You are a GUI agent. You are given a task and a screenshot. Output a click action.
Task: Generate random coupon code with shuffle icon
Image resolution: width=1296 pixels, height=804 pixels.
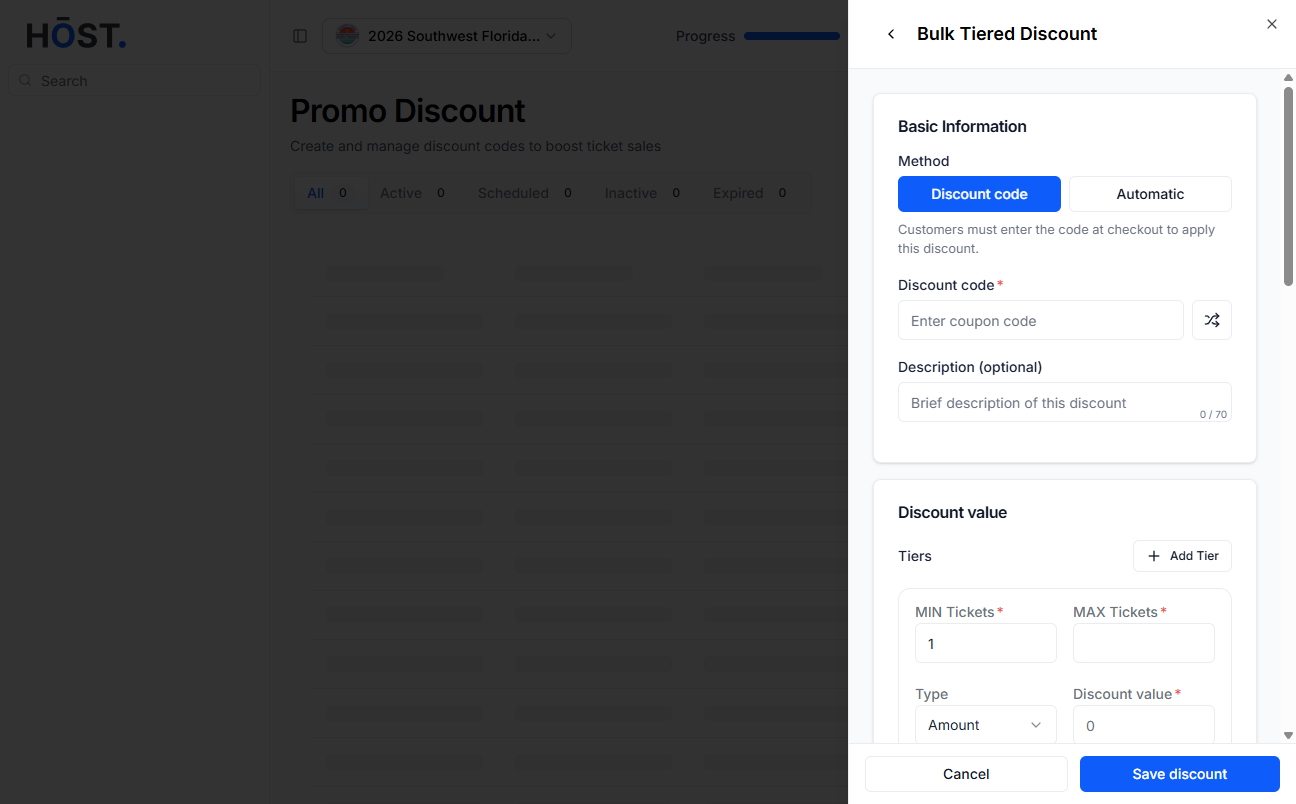tap(1212, 320)
